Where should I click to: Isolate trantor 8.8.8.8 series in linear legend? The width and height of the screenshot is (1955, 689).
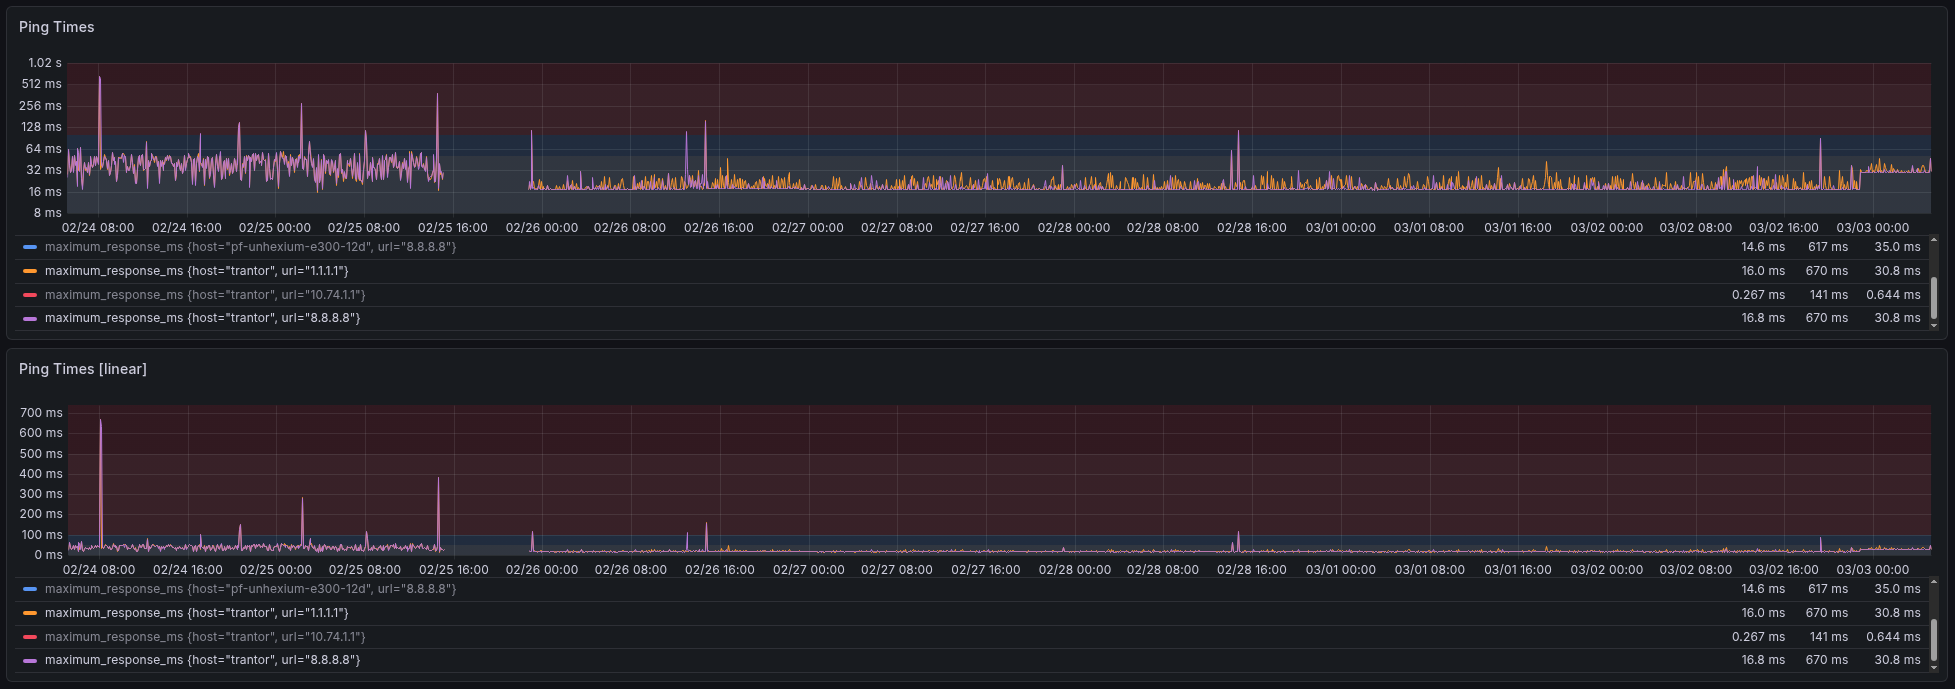[x=202, y=660]
